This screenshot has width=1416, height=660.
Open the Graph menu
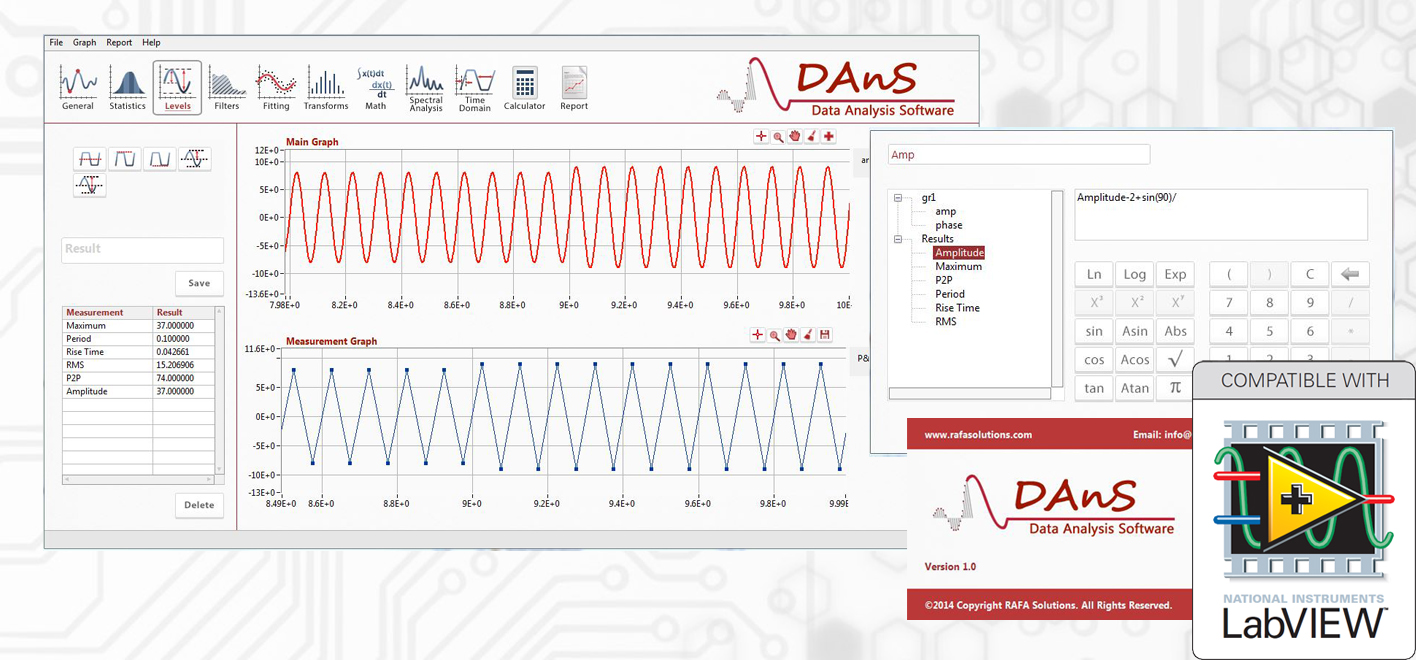85,43
